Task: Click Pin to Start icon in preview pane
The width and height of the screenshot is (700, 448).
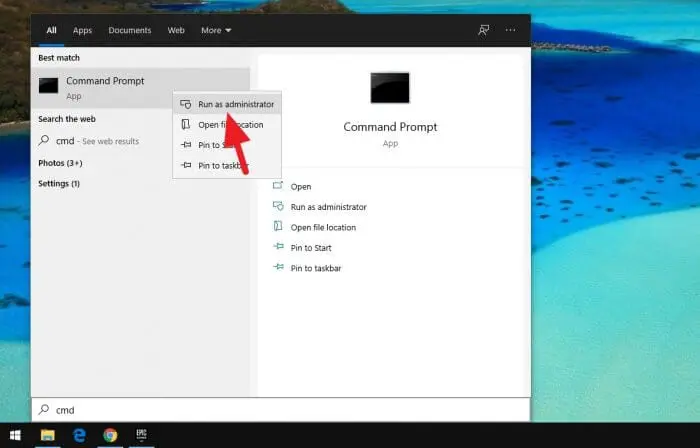Action: [x=278, y=247]
